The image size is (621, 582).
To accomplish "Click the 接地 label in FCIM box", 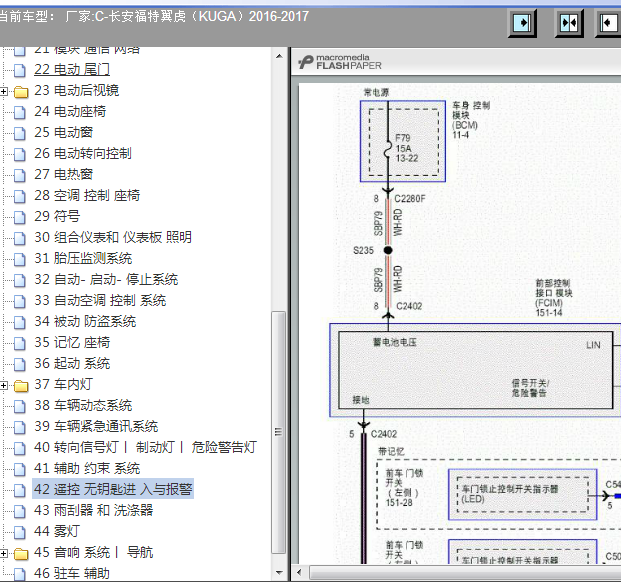I will (361, 400).
